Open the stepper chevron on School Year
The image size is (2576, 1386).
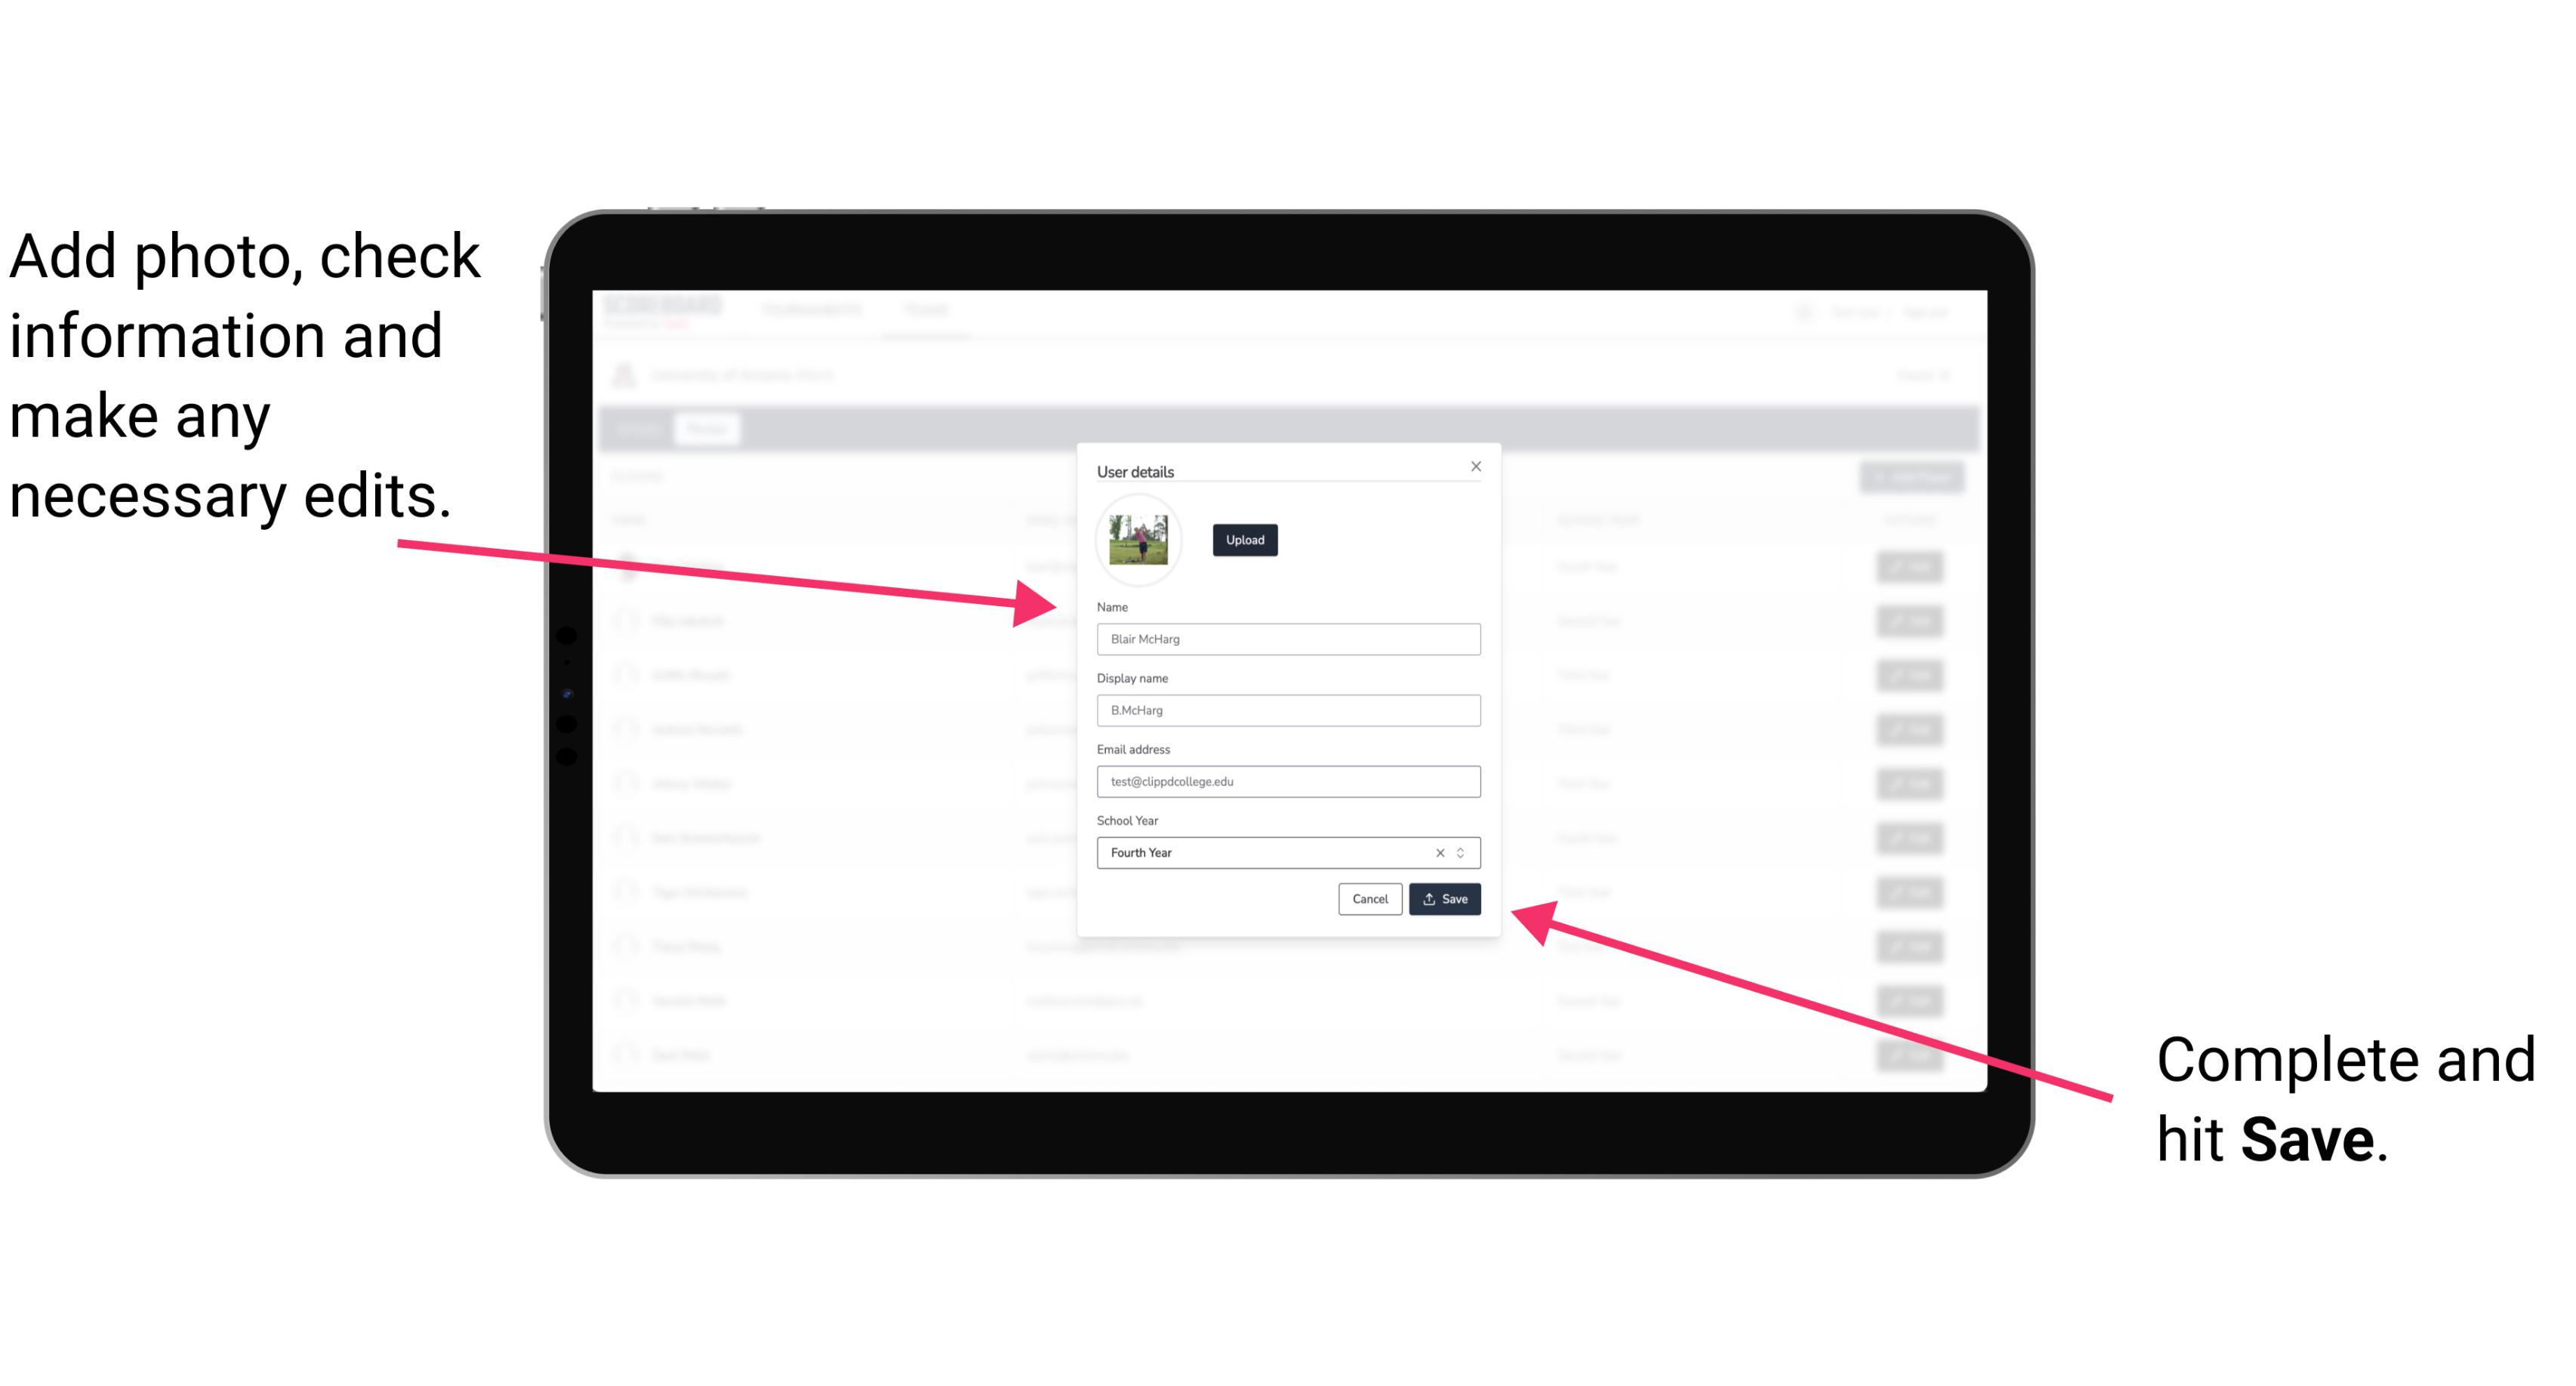click(x=1463, y=852)
